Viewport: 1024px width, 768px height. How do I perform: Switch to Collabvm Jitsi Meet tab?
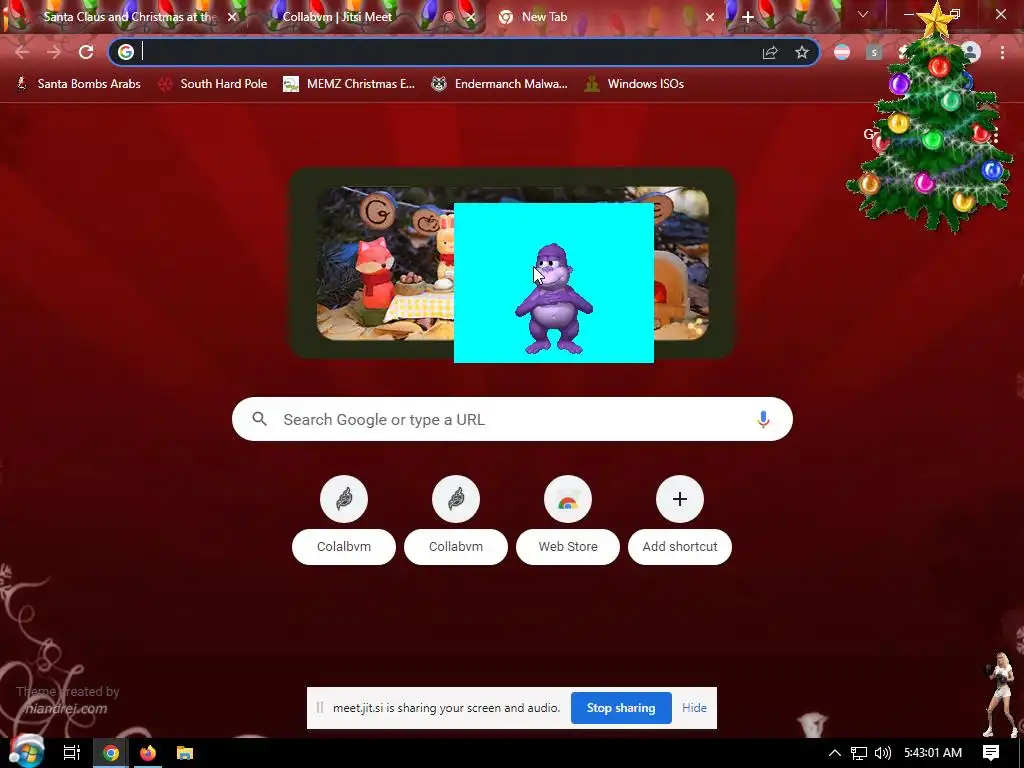[x=337, y=17]
